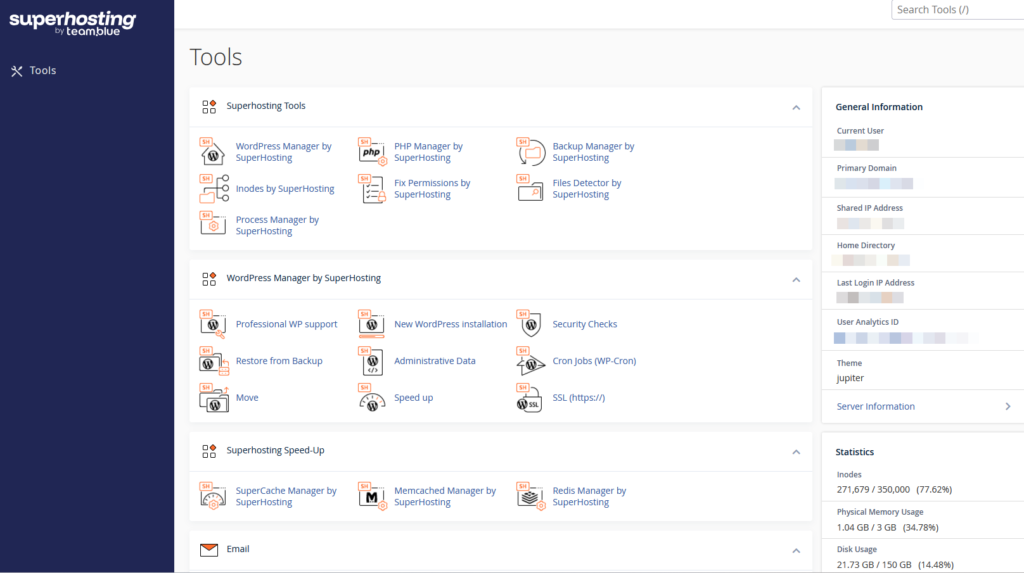This screenshot has height=573, width=1024.
Task: Click the Inodes value 271,679 / 350,000
Action: 873,489
